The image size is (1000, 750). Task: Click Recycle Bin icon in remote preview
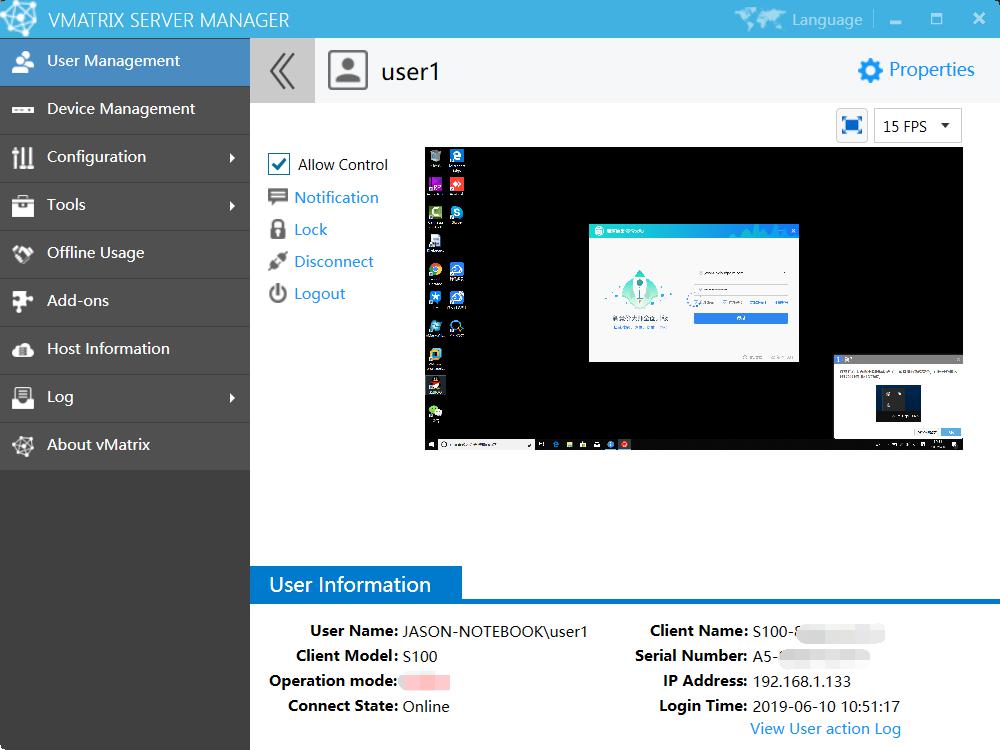coord(435,157)
